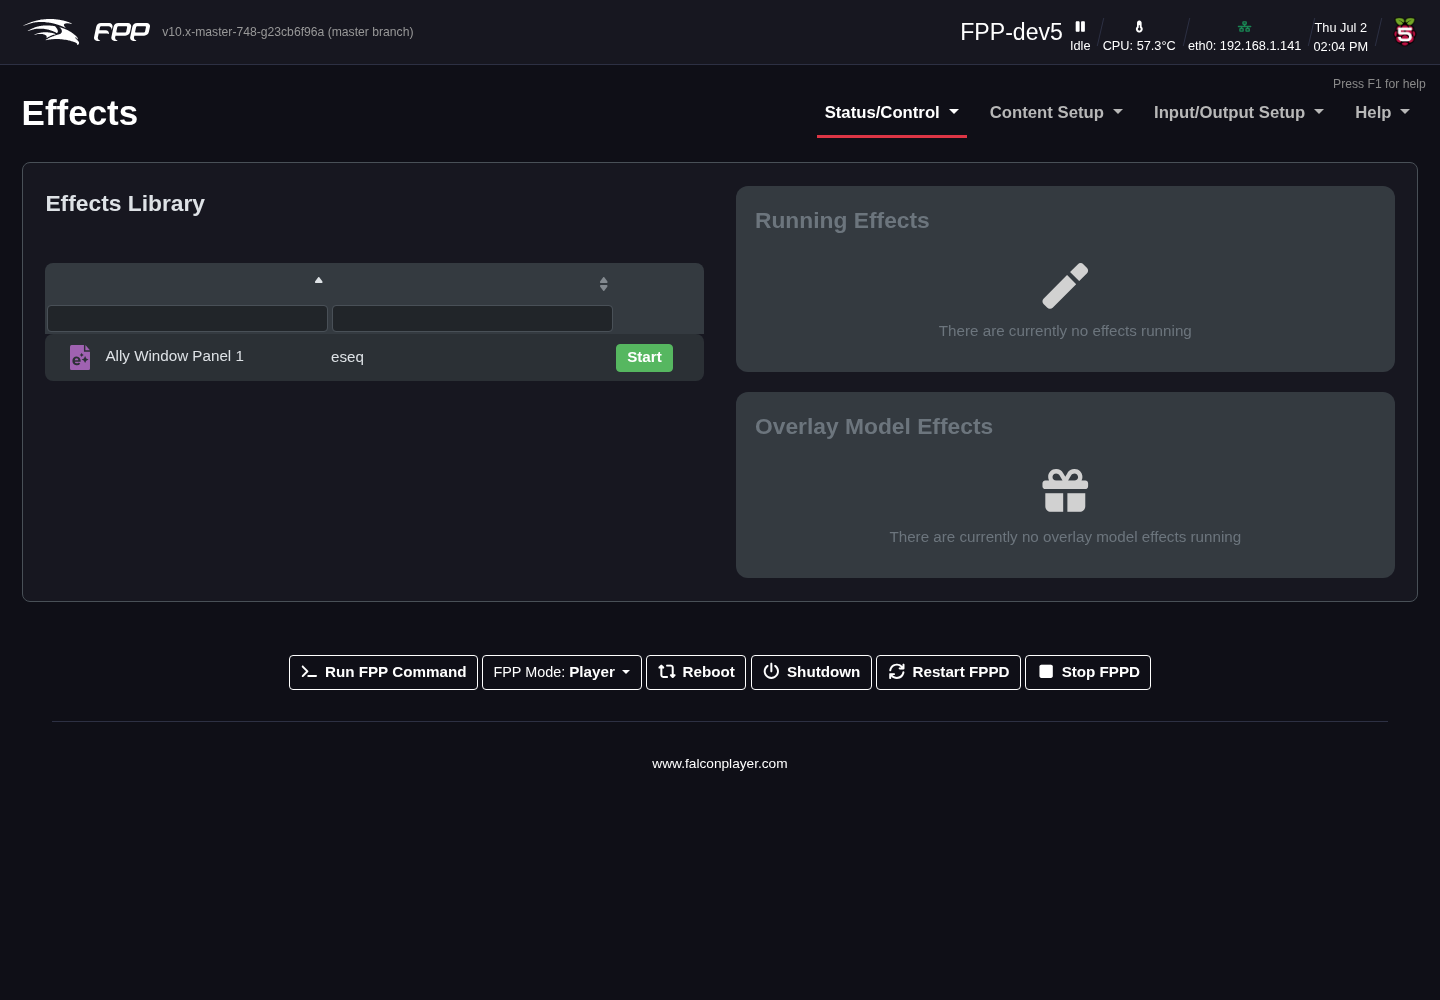Click the eth0: 192.168.1.141 address text
Screen dimensions: 1440x1000
click(x=1245, y=46)
